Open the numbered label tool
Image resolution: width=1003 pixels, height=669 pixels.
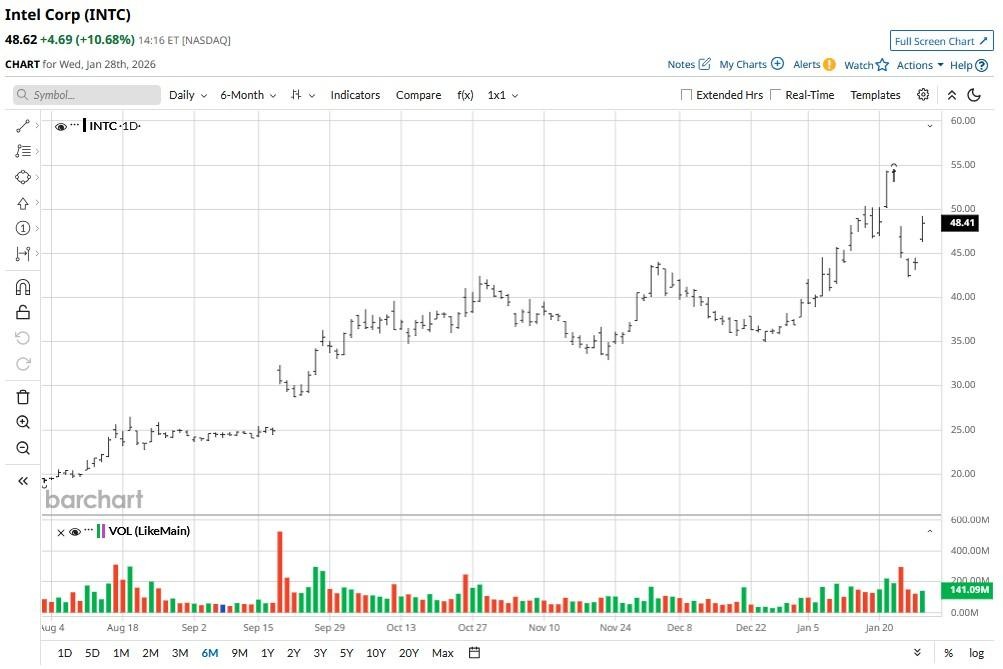point(23,228)
